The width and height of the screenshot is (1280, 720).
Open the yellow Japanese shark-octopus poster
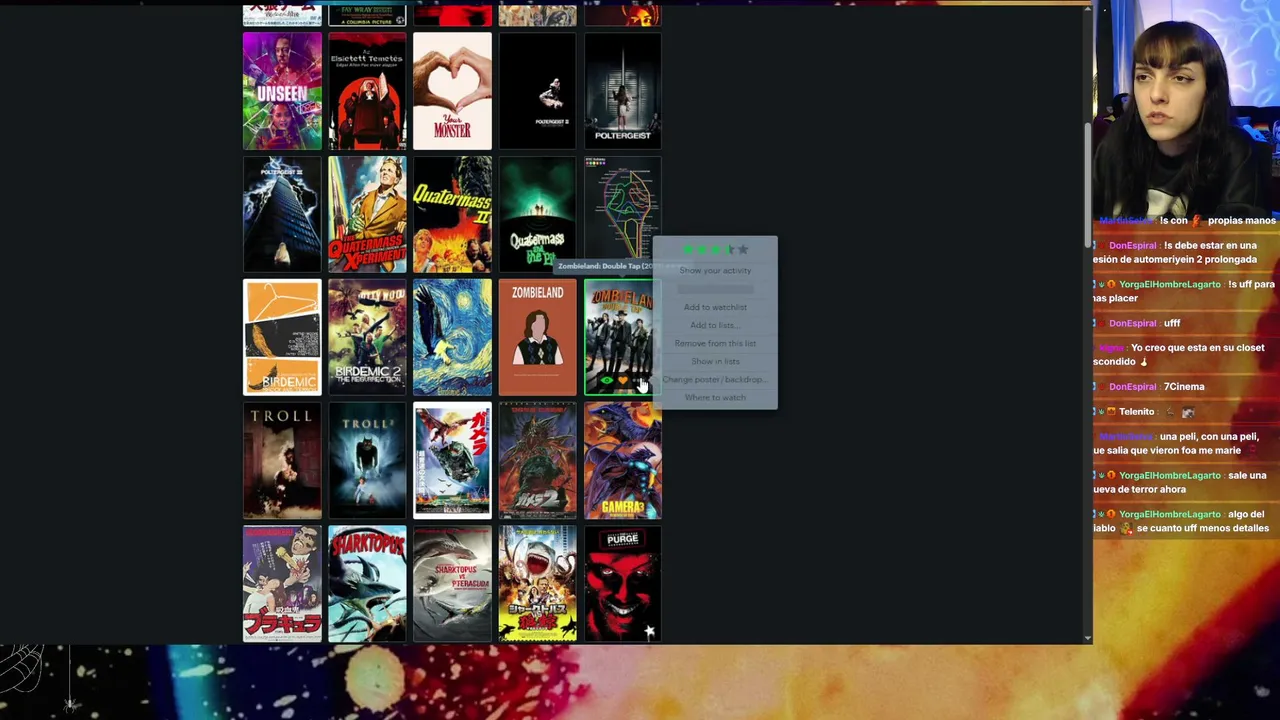[x=537, y=584]
